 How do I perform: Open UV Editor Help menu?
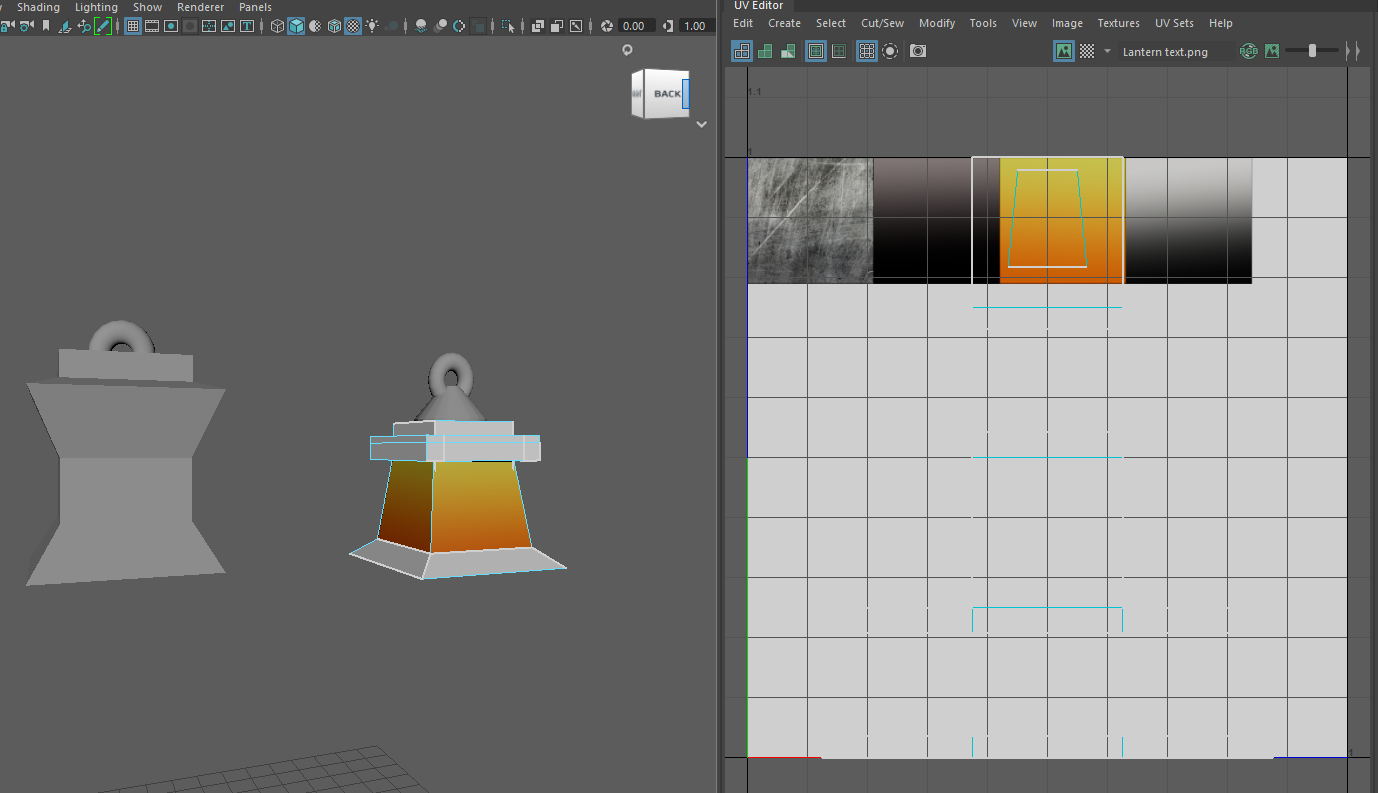point(1220,23)
